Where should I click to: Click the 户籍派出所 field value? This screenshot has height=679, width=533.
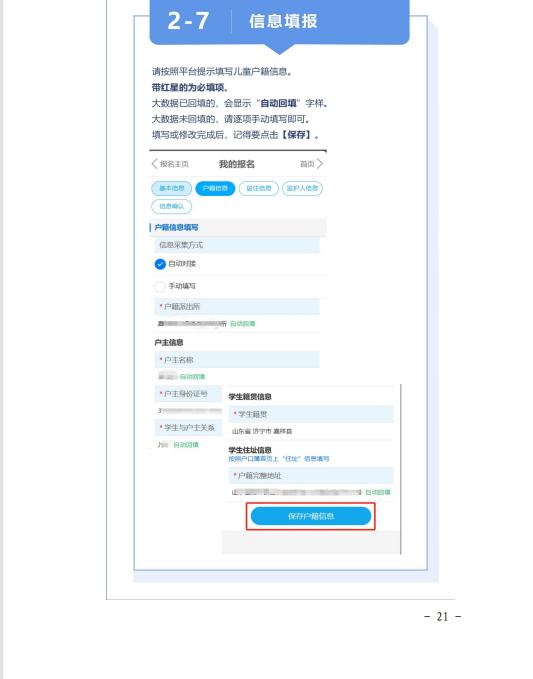click(192, 323)
